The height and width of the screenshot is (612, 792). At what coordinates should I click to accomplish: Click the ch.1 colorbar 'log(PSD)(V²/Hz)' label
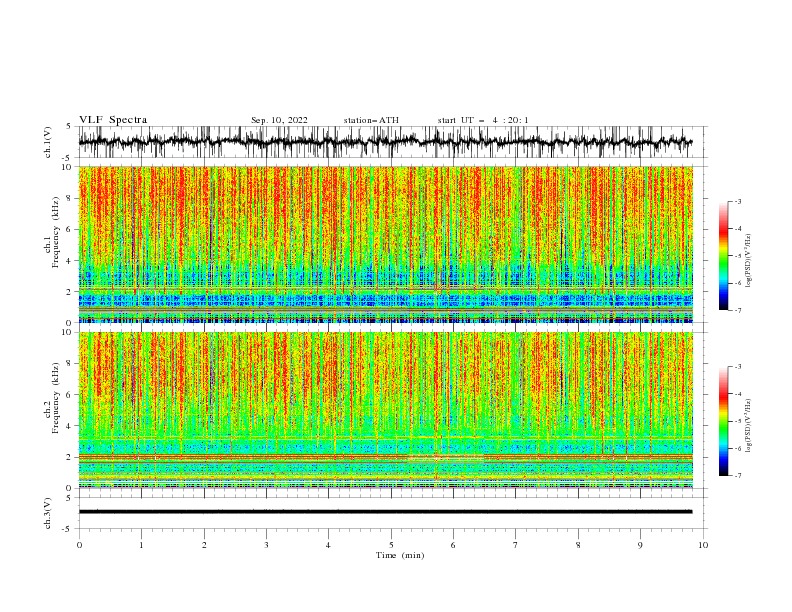748,261
